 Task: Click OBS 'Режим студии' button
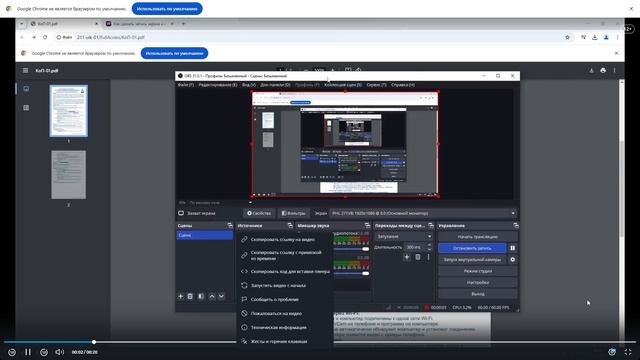tap(478, 271)
